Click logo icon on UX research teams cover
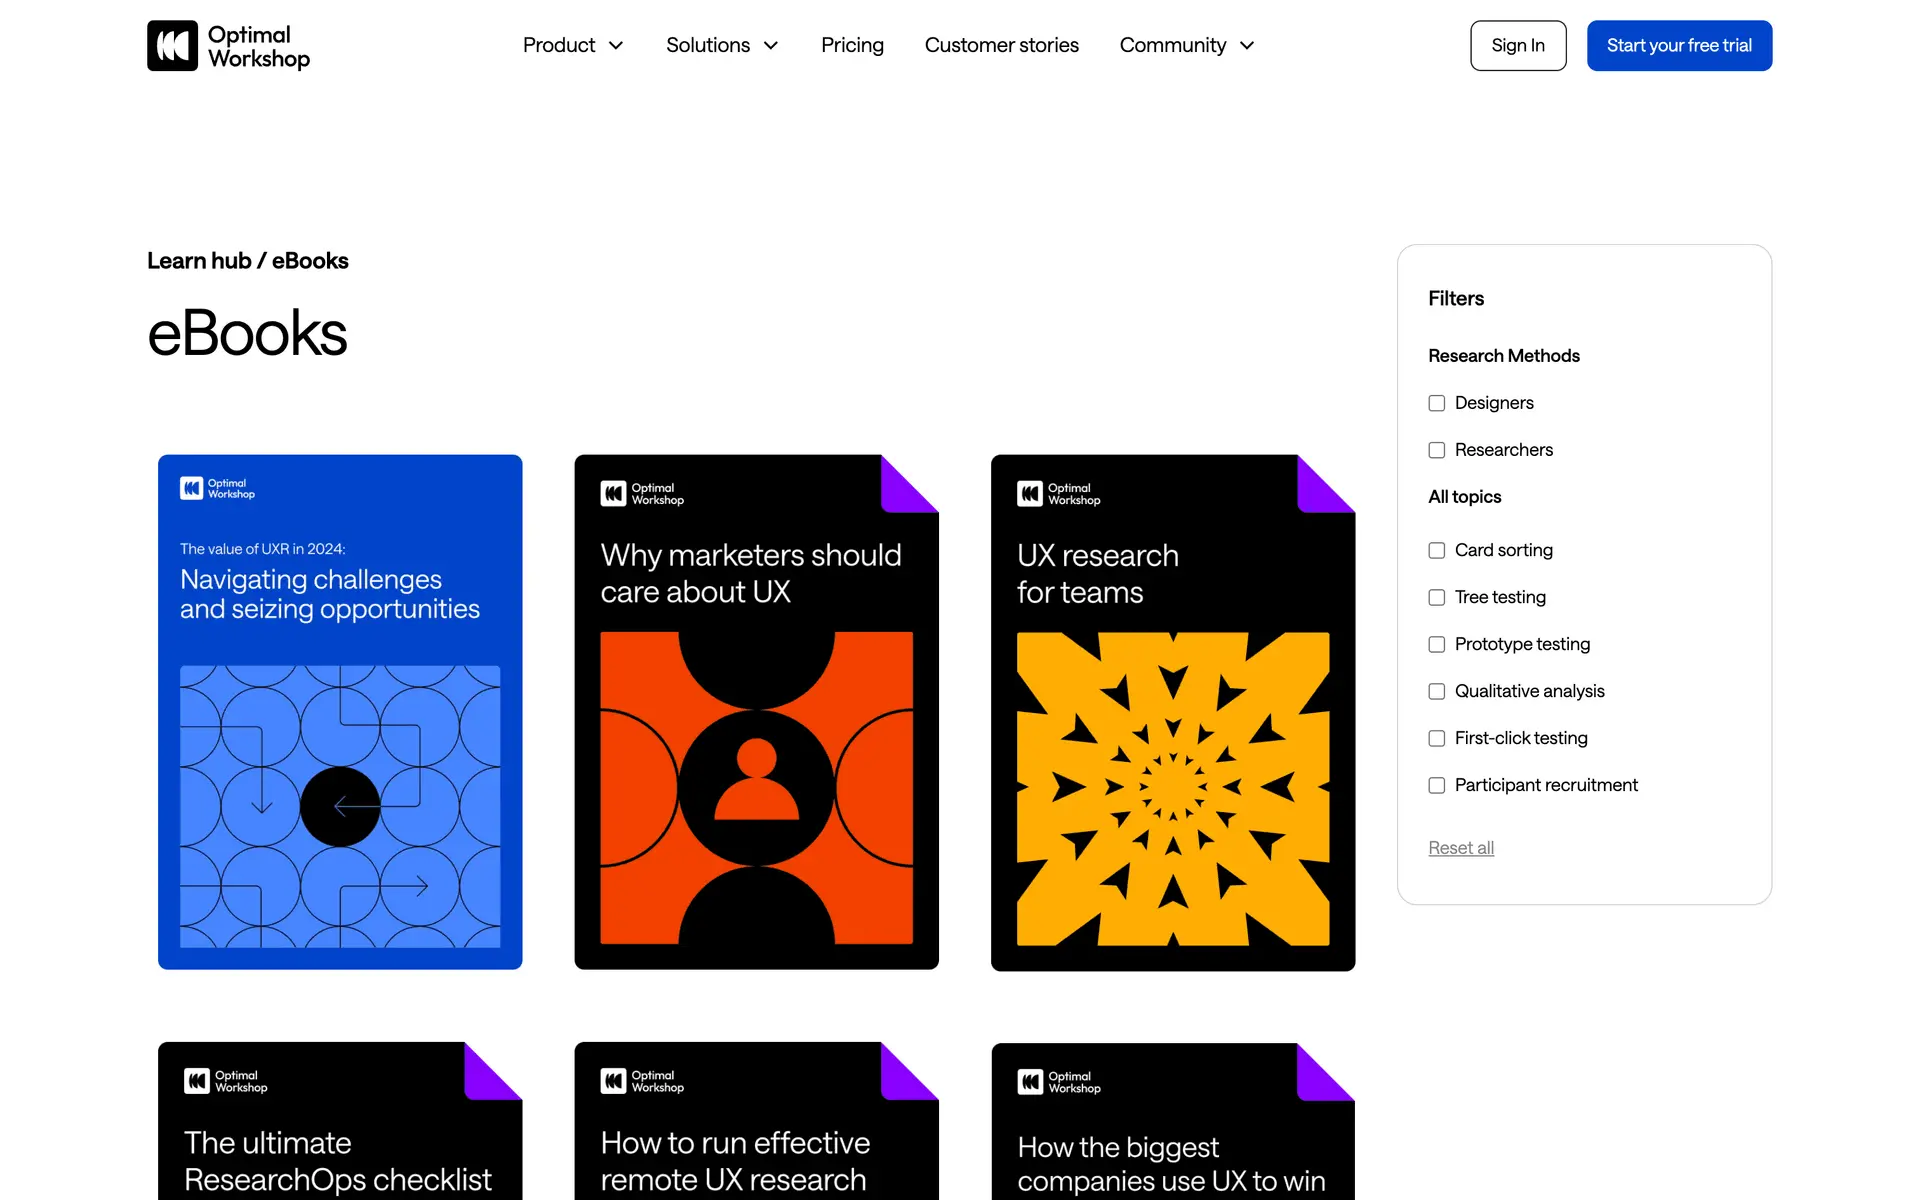1920x1200 pixels. (x=1029, y=494)
